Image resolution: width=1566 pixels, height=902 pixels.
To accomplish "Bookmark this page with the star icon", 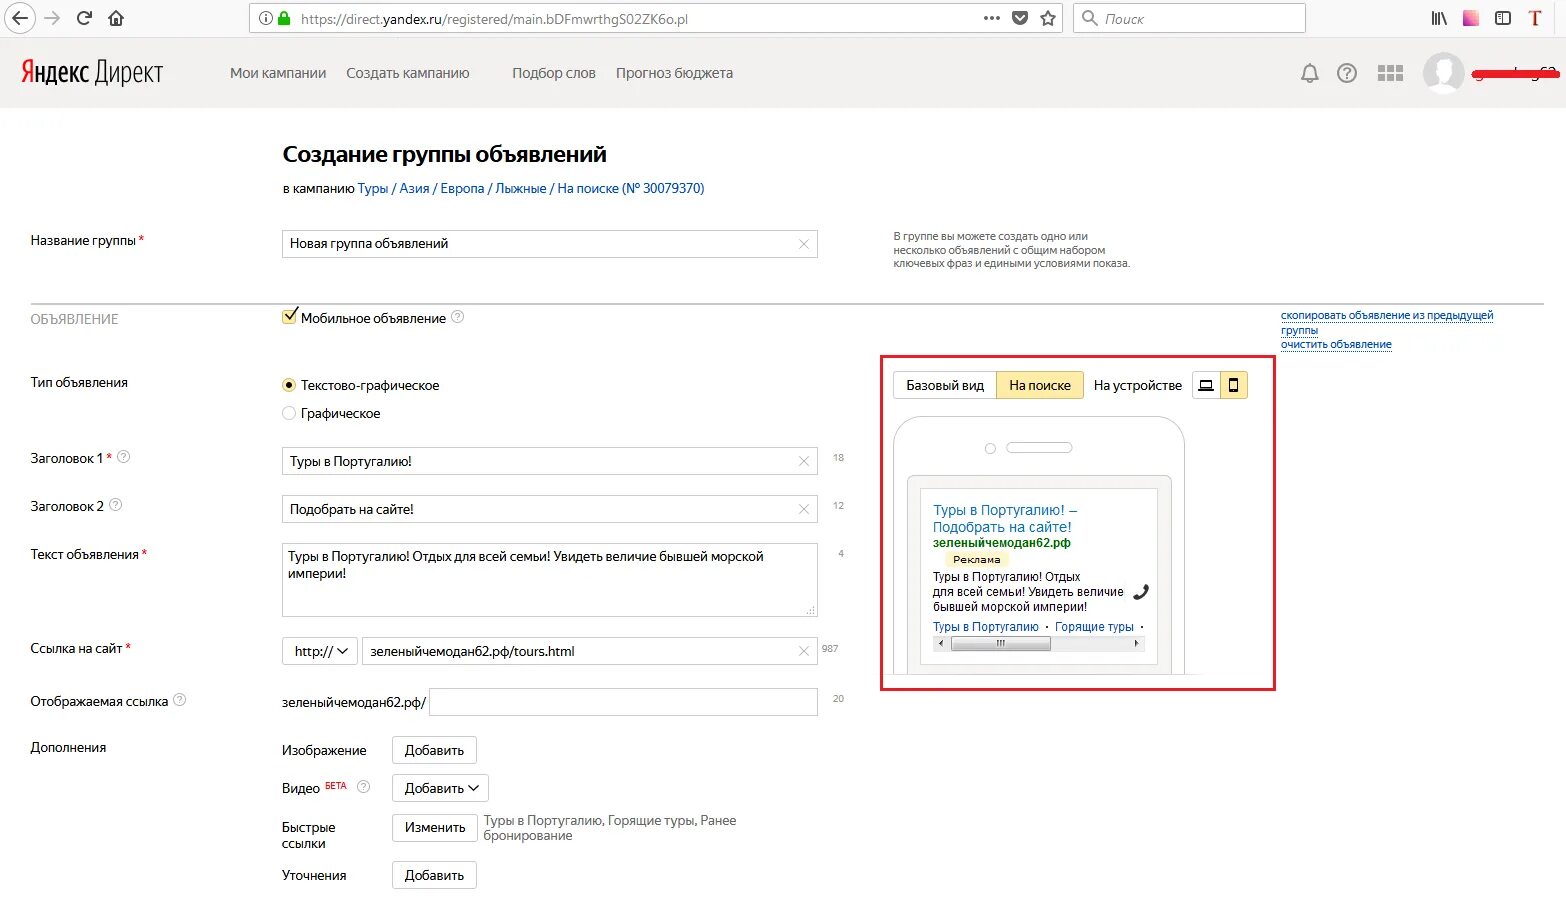I will tap(1048, 18).
